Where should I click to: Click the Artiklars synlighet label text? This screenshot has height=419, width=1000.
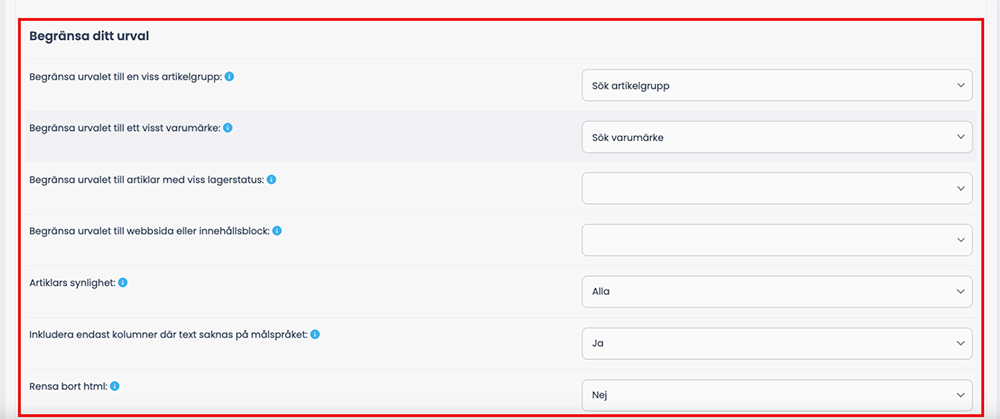[x=73, y=283]
